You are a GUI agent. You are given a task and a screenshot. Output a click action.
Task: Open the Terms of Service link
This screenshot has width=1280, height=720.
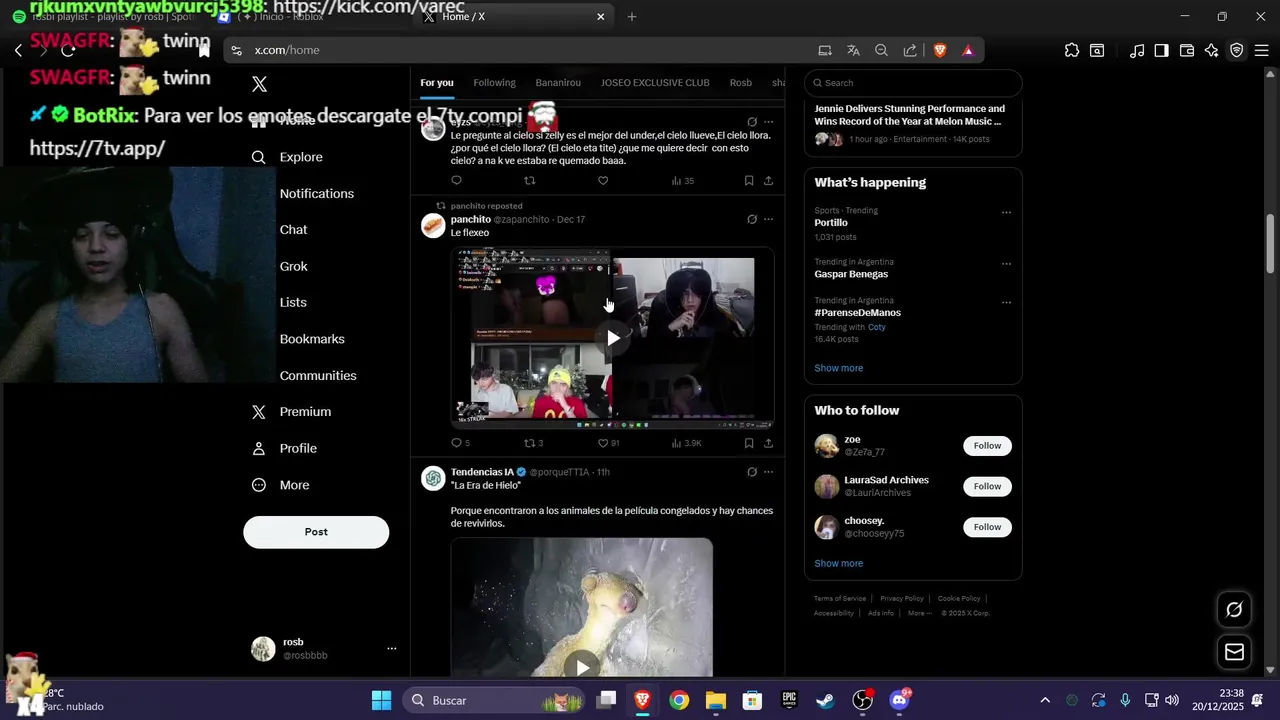tap(840, 598)
